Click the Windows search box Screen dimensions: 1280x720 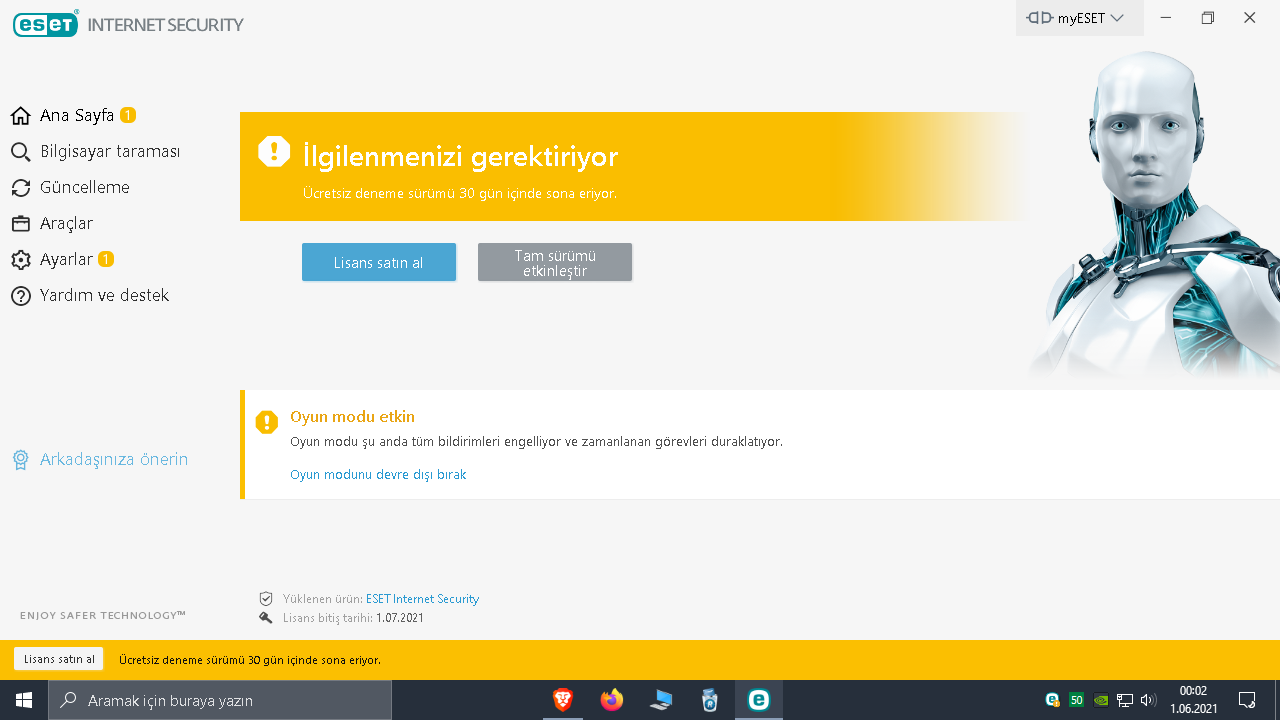[x=220, y=700]
